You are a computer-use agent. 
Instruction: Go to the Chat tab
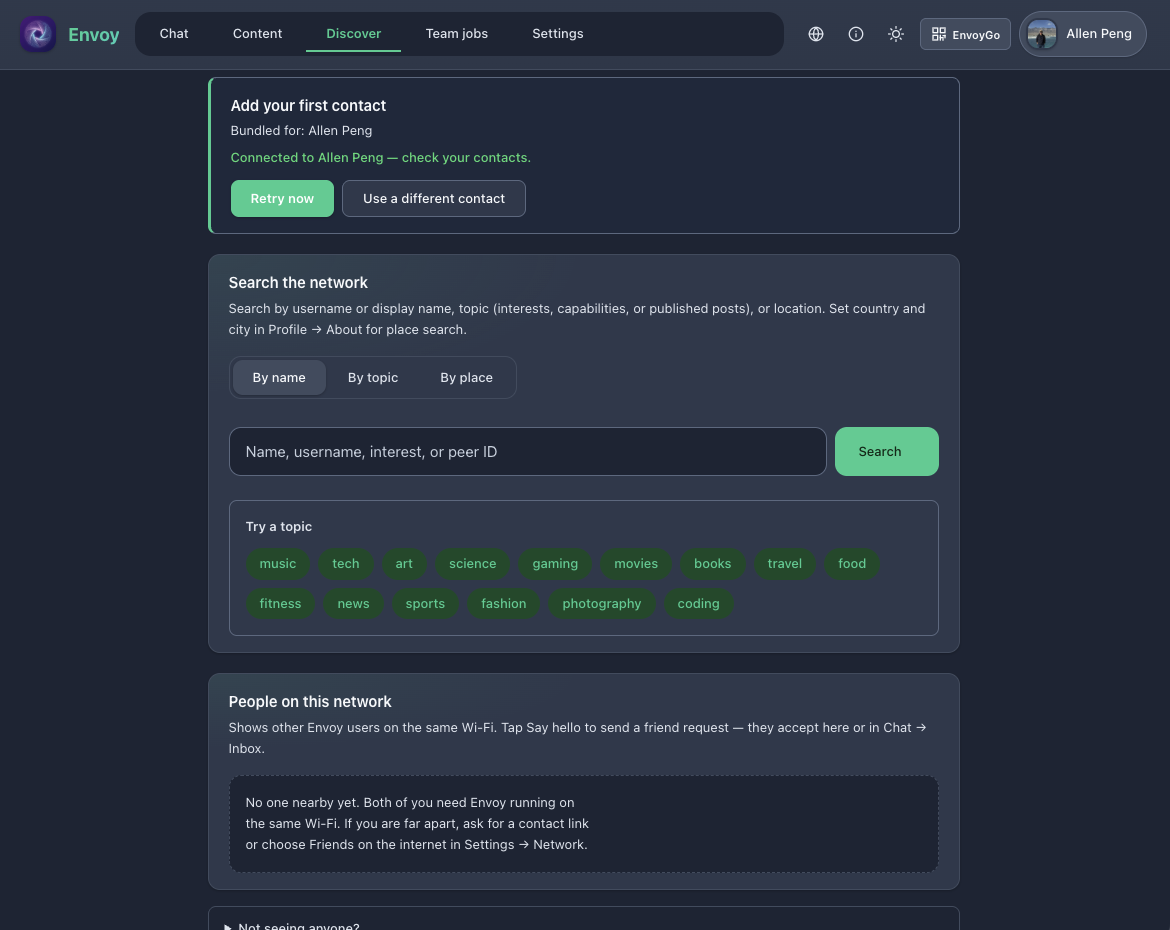tap(174, 34)
